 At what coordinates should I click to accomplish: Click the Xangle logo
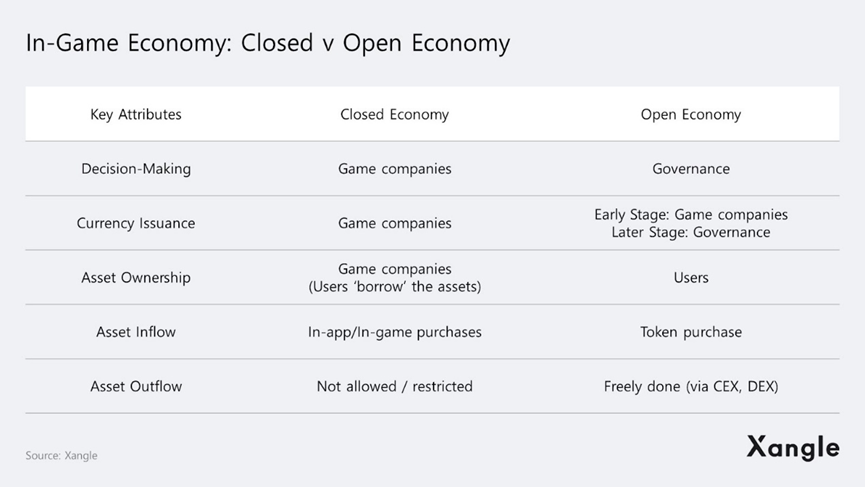click(792, 448)
